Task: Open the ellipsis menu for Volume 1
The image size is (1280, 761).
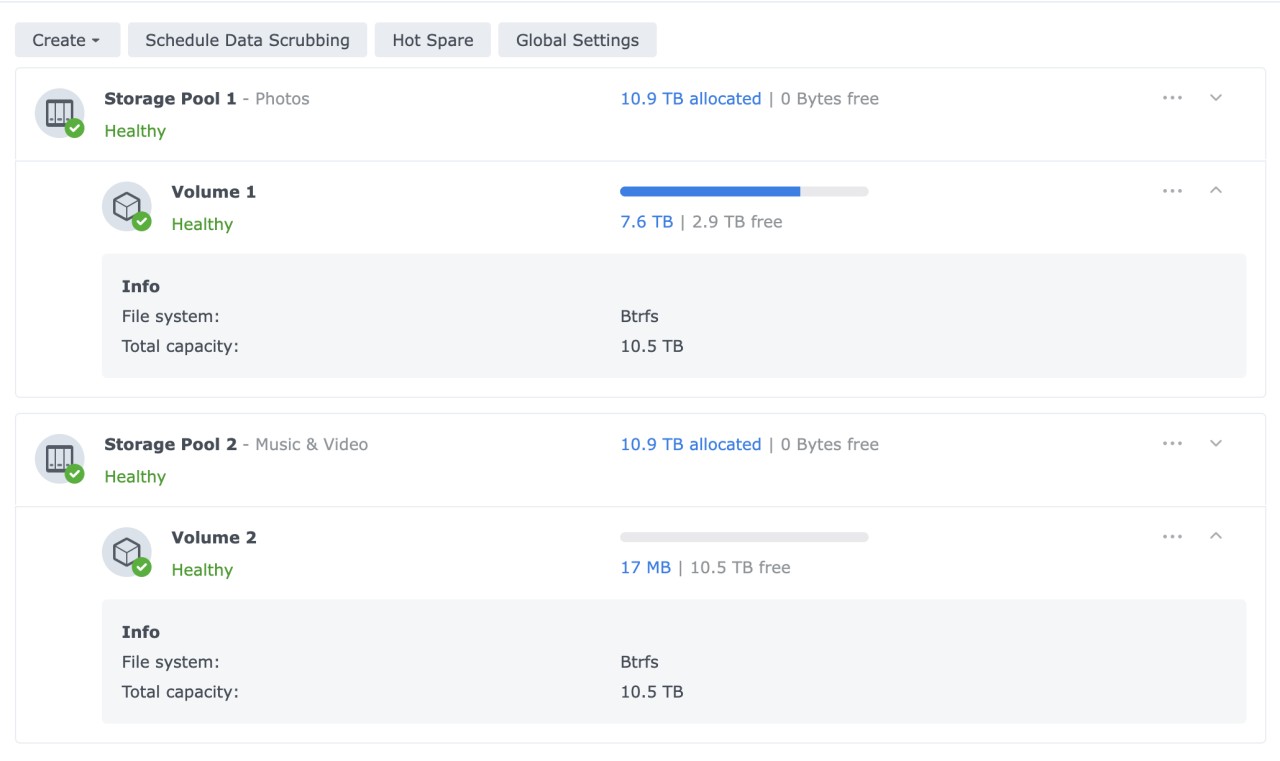Action: [1172, 190]
